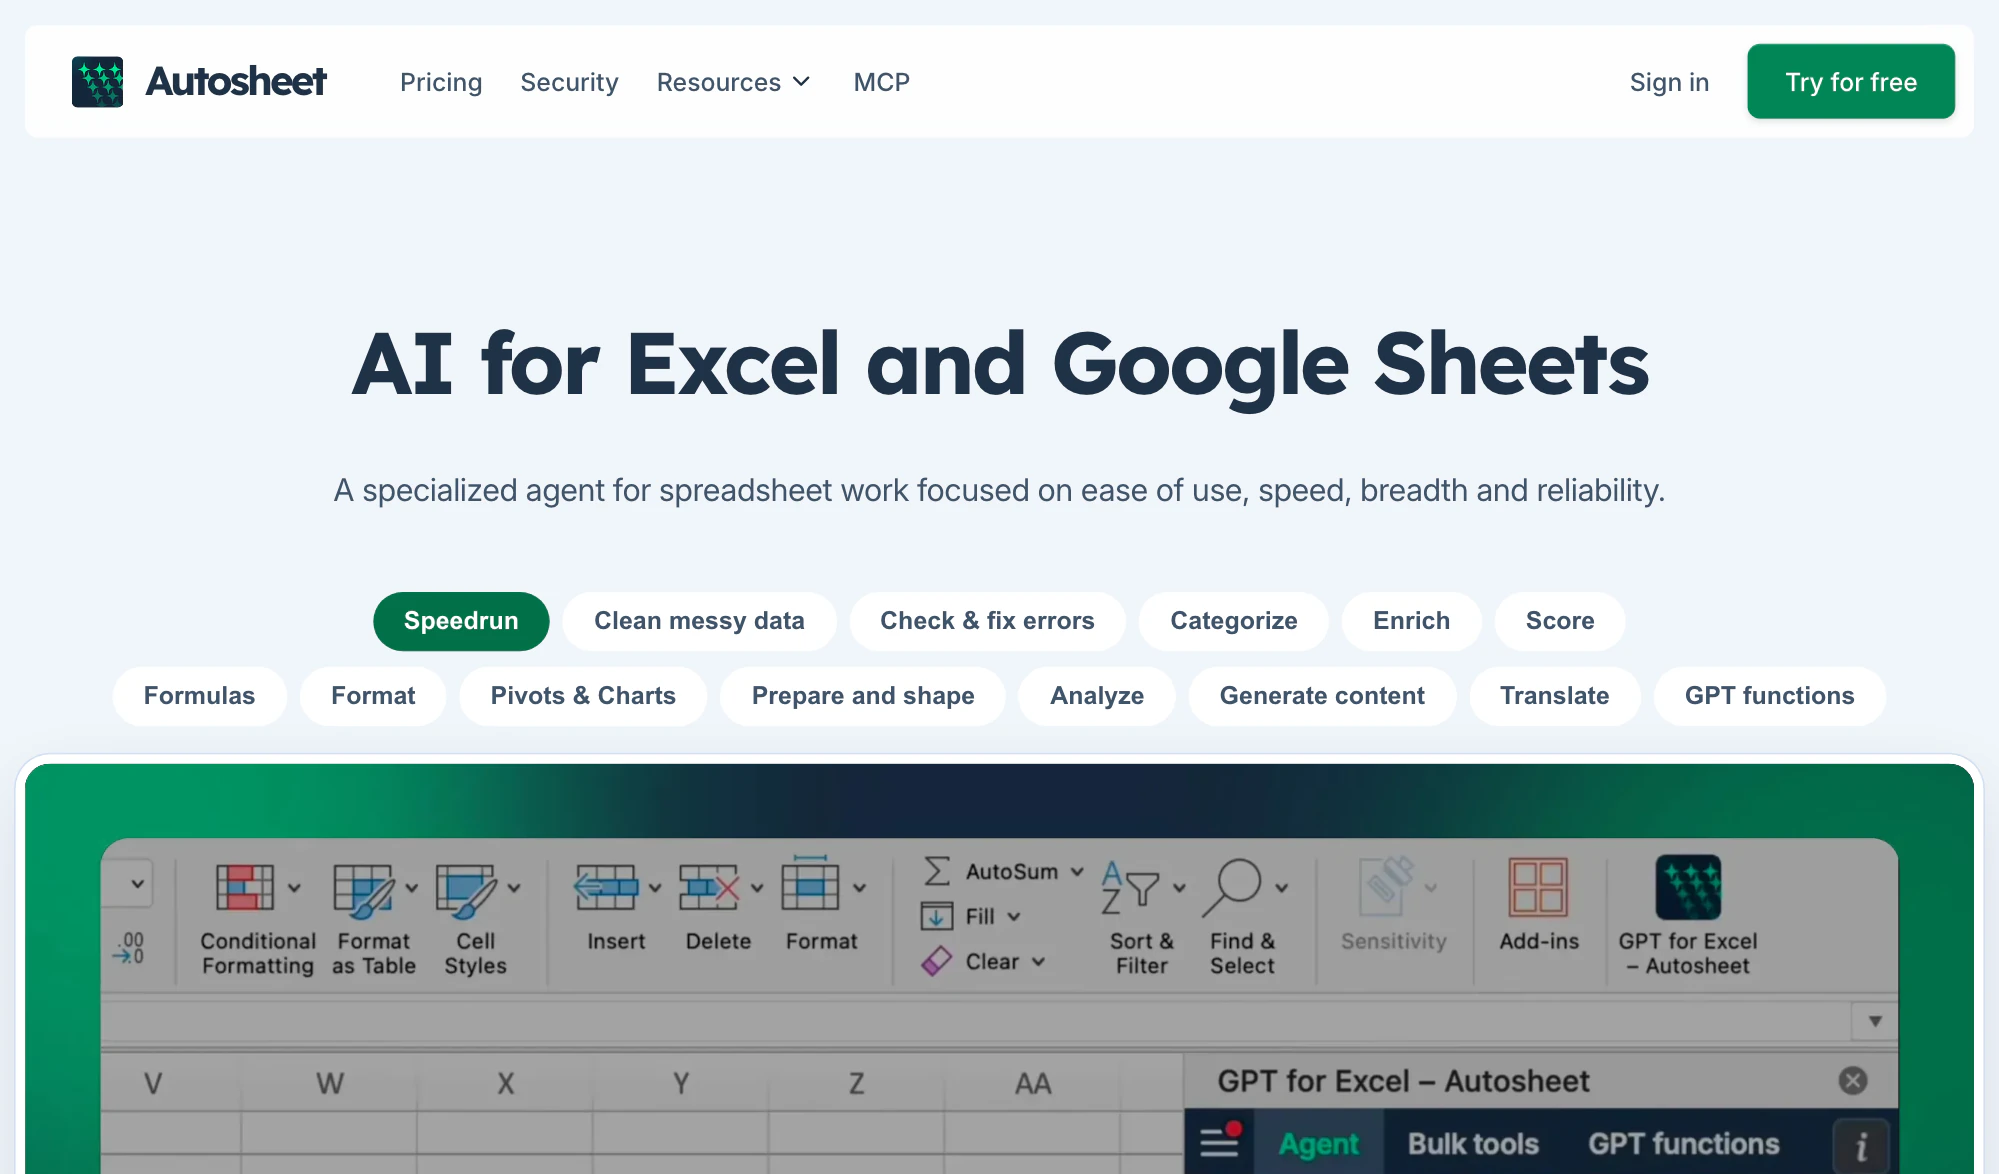Close the GPT for Excel sidebar panel
Image resolution: width=1999 pixels, height=1174 pixels.
[1853, 1080]
